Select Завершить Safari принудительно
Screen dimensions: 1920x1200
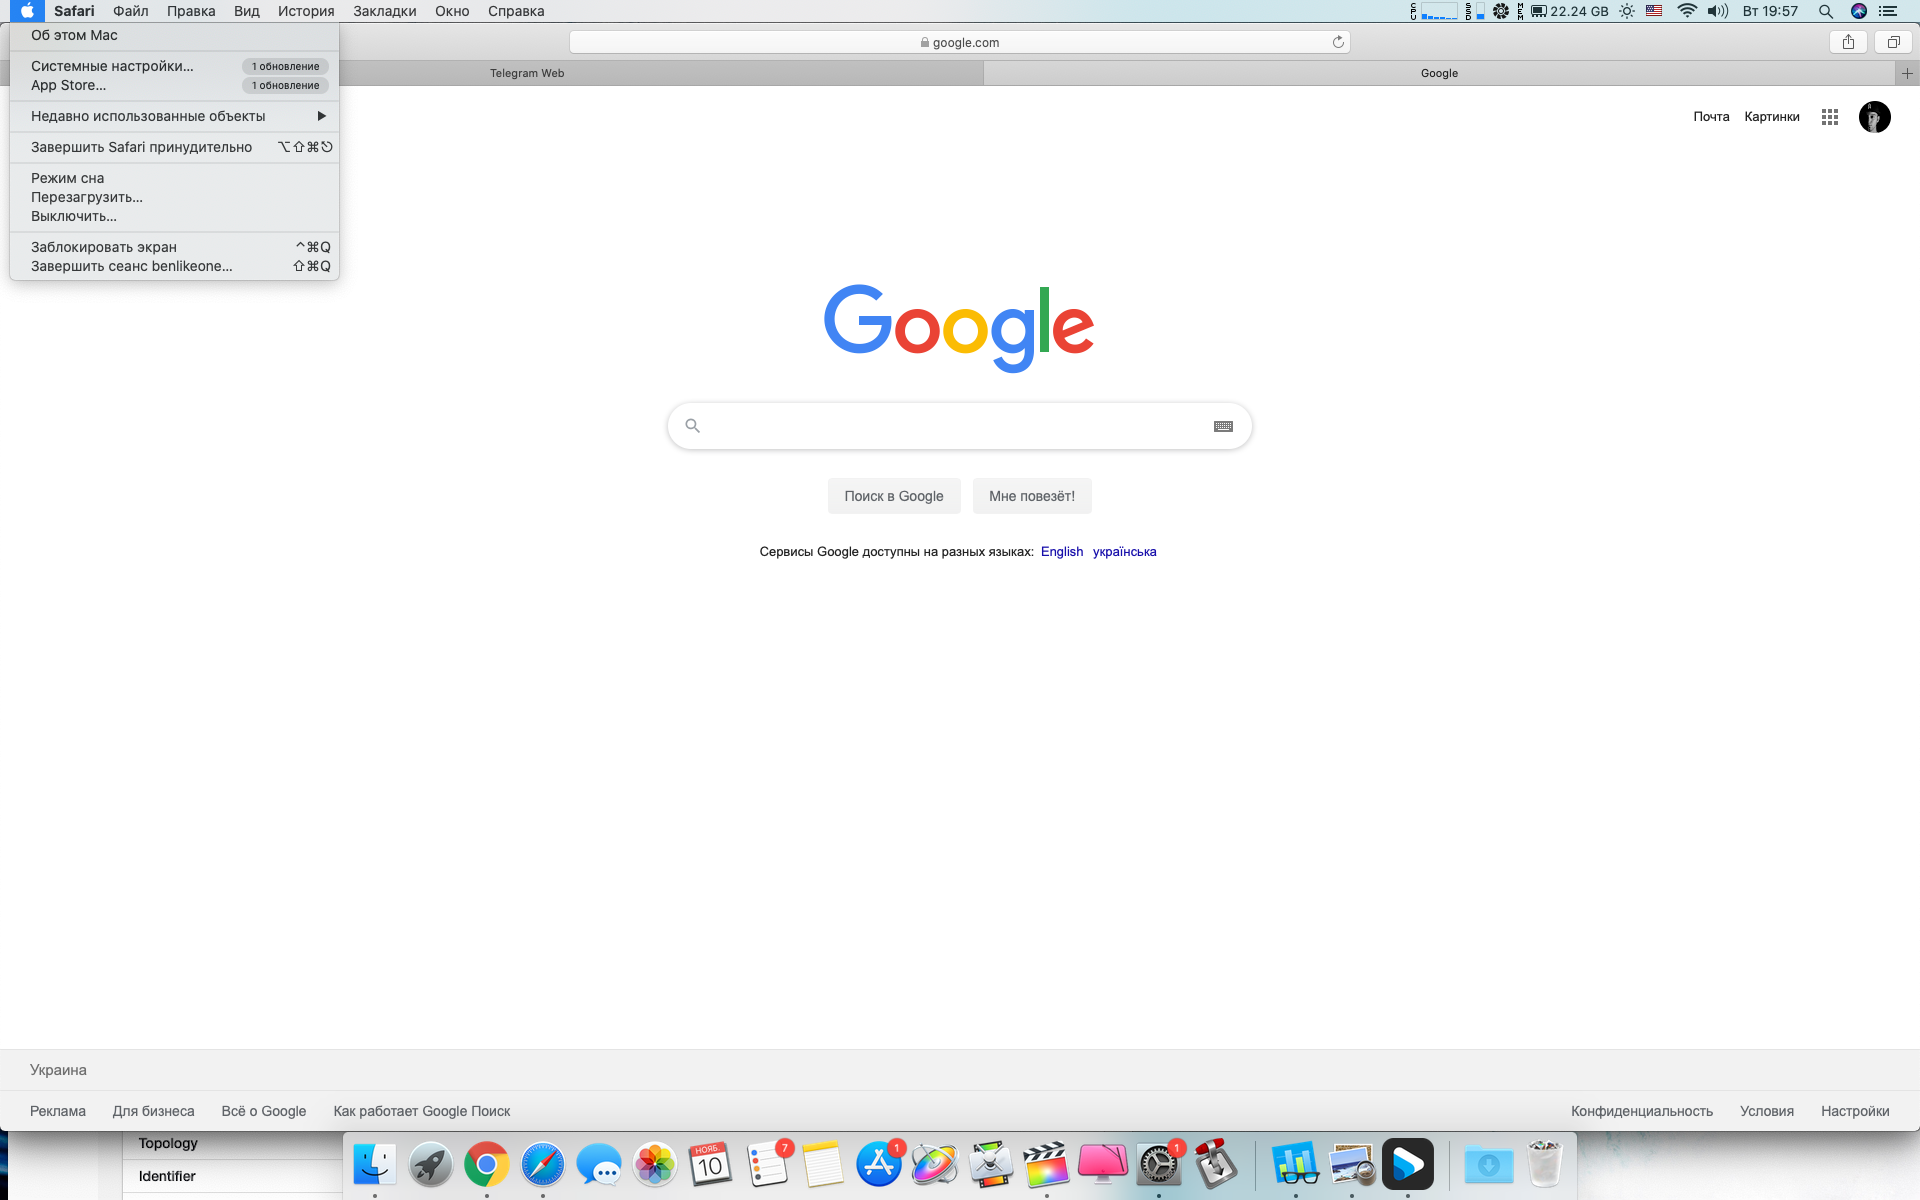174,147
